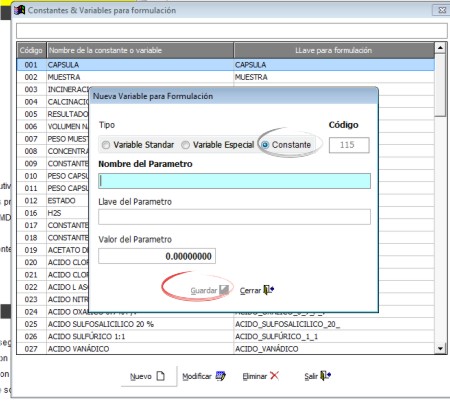
Task: Click the CAPSULA key cell
Action: tap(334, 65)
